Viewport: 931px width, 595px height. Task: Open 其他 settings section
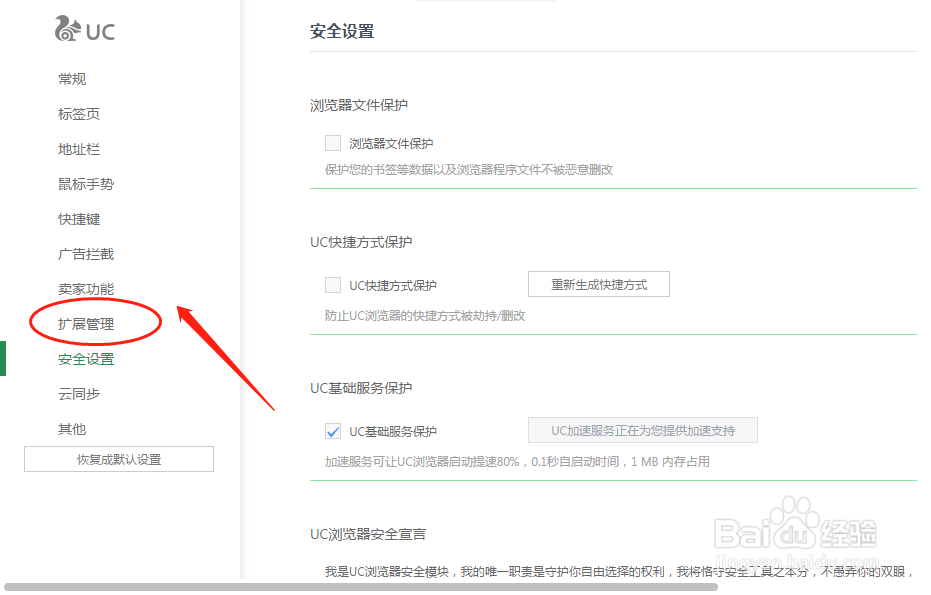point(72,429)
